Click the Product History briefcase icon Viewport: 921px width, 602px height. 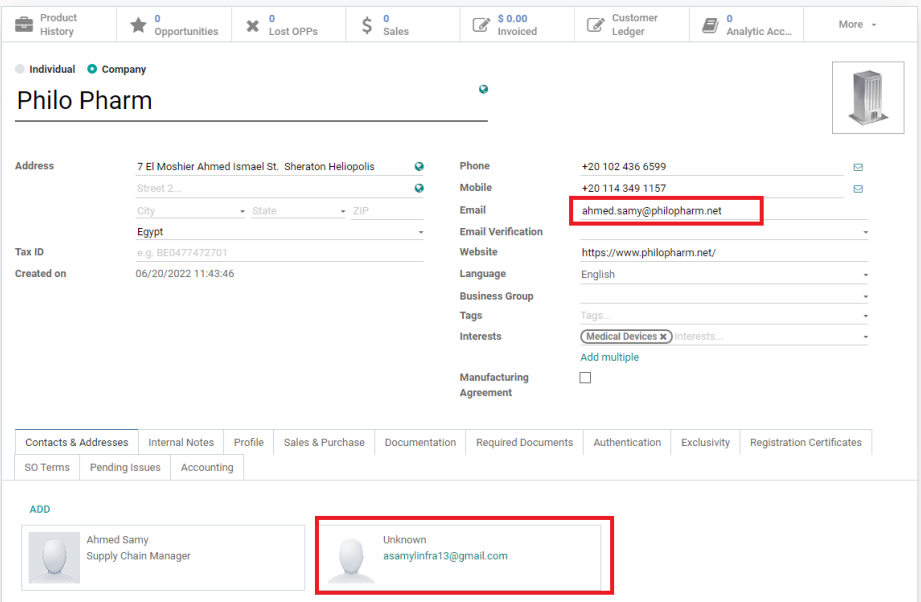(24, 25)
